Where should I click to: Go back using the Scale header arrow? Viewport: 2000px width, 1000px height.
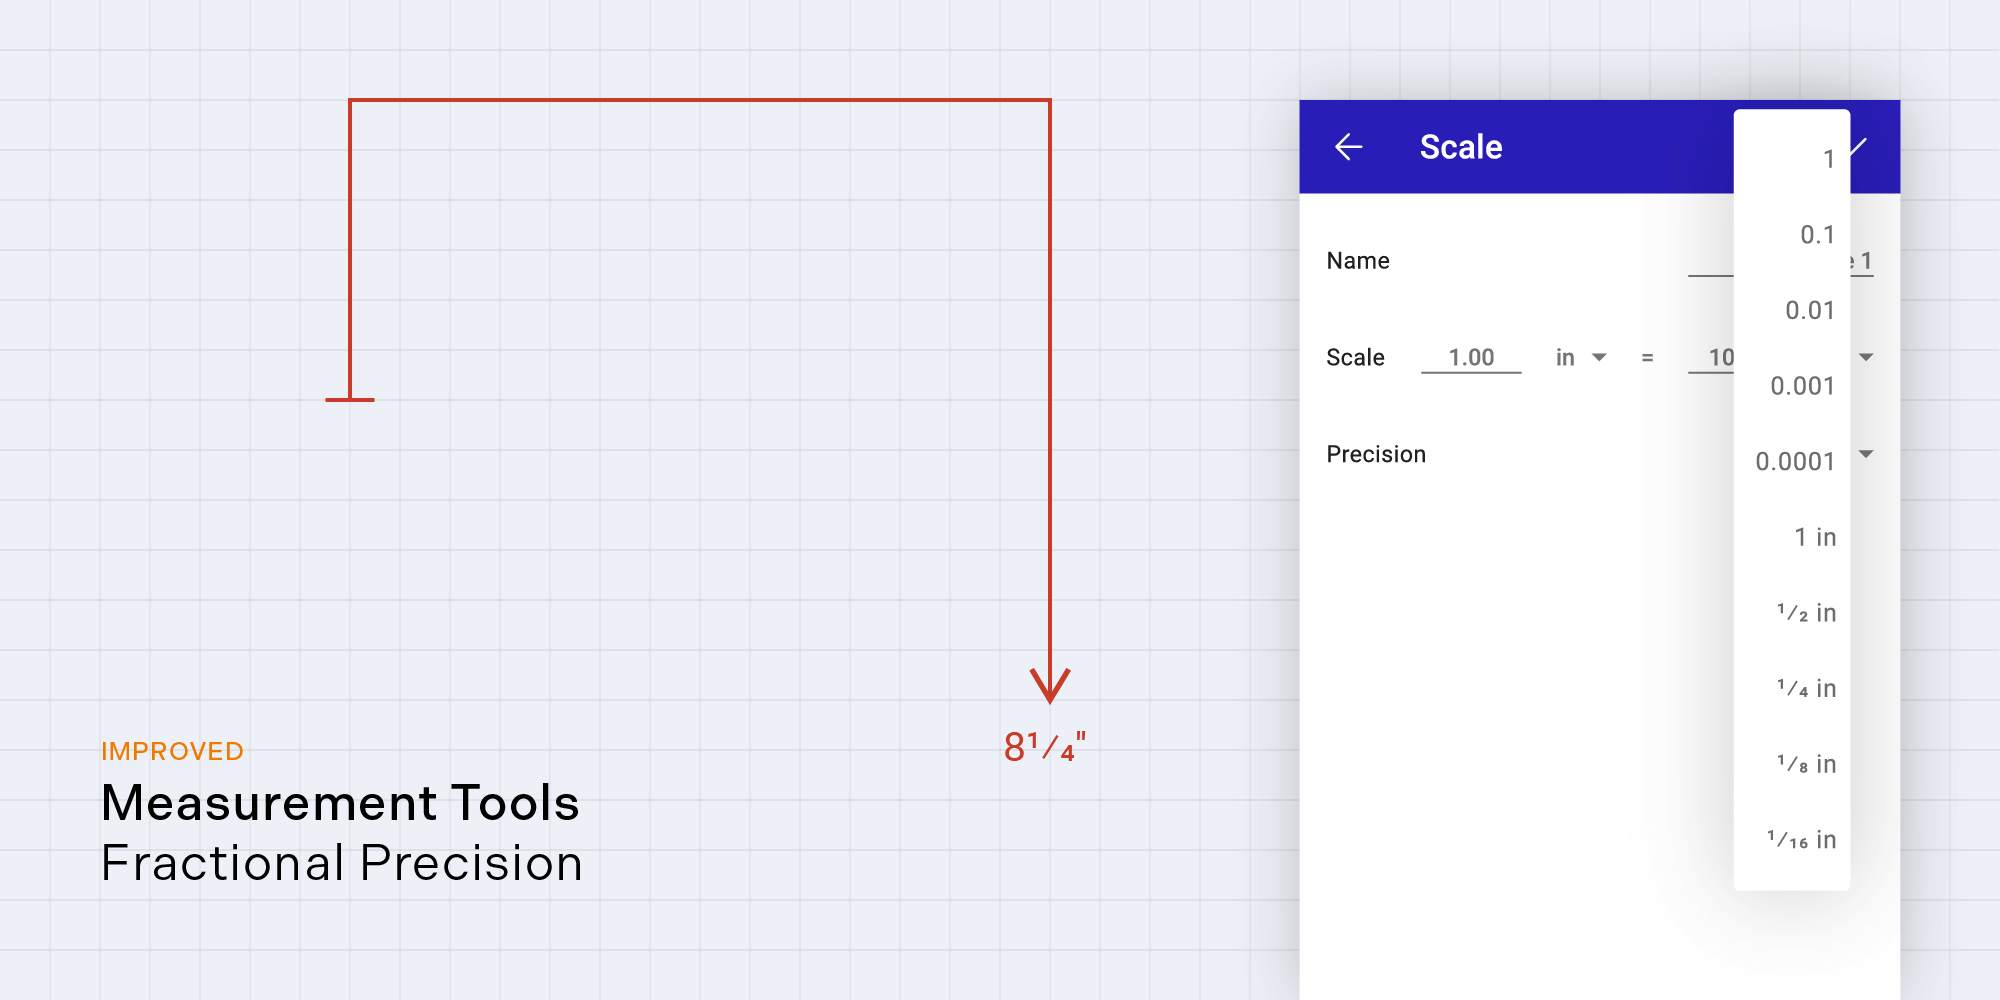point(1349,147)
